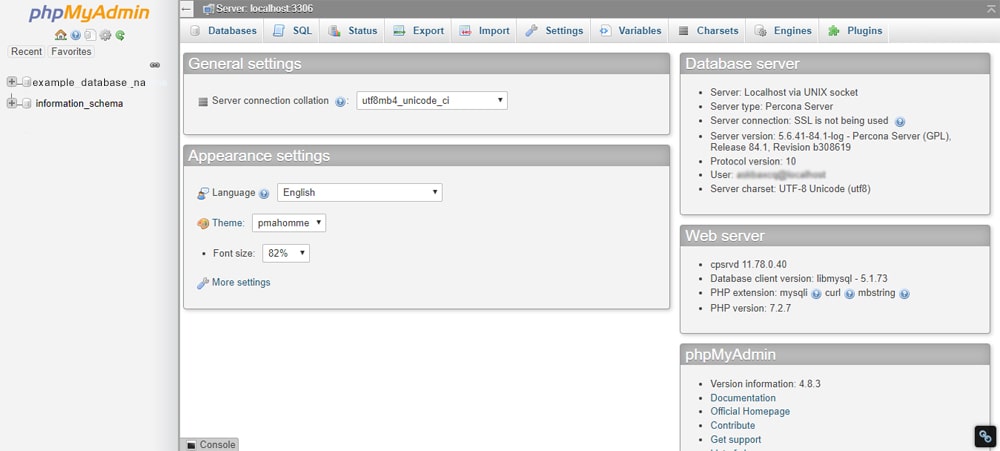Click the link chain icon in navigation panel
Screen dimensions: 1000x451
click(x=154, y=65)
